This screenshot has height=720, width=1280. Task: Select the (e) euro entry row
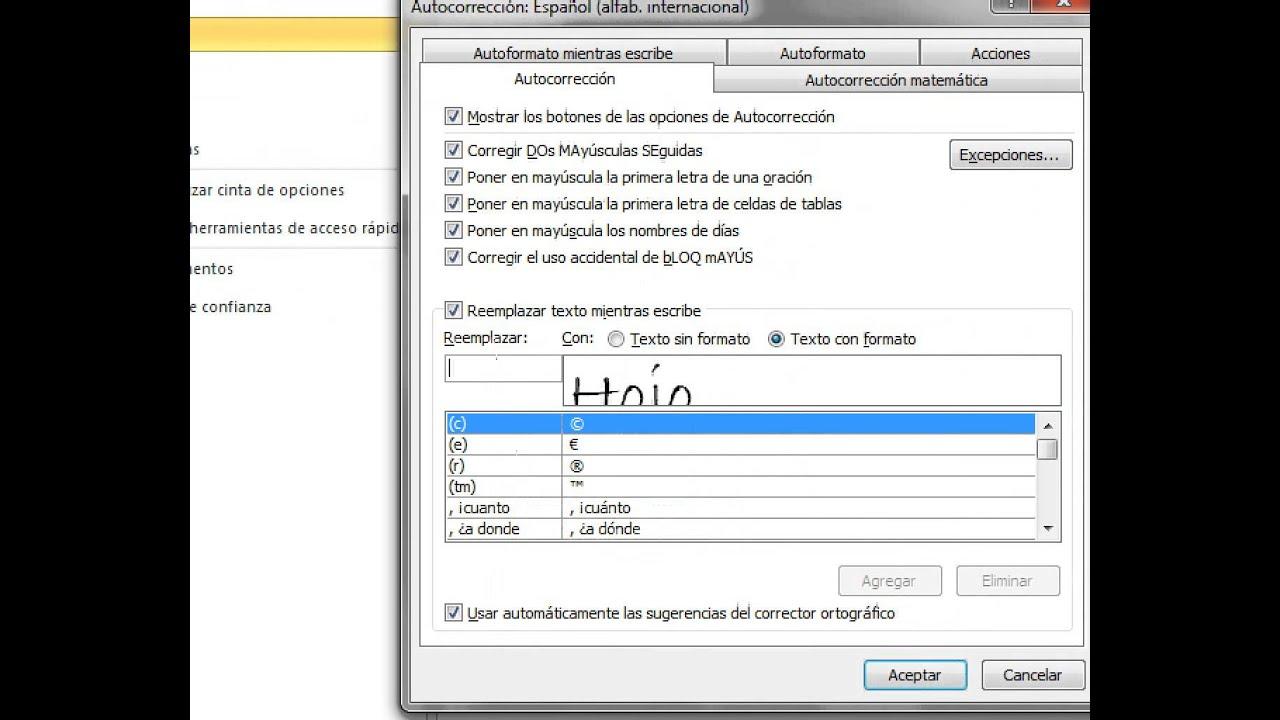click(740, 445)
